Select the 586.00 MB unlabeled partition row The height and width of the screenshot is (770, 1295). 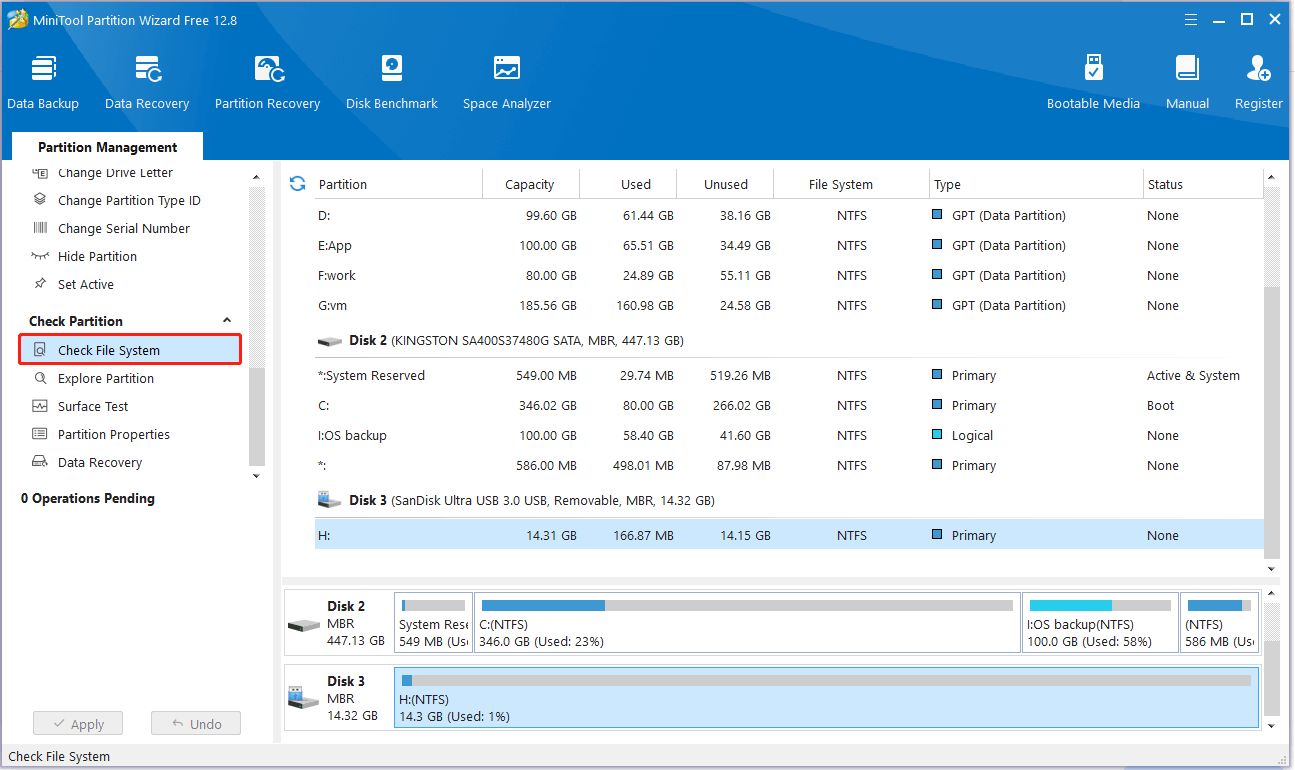coord(790,465)
